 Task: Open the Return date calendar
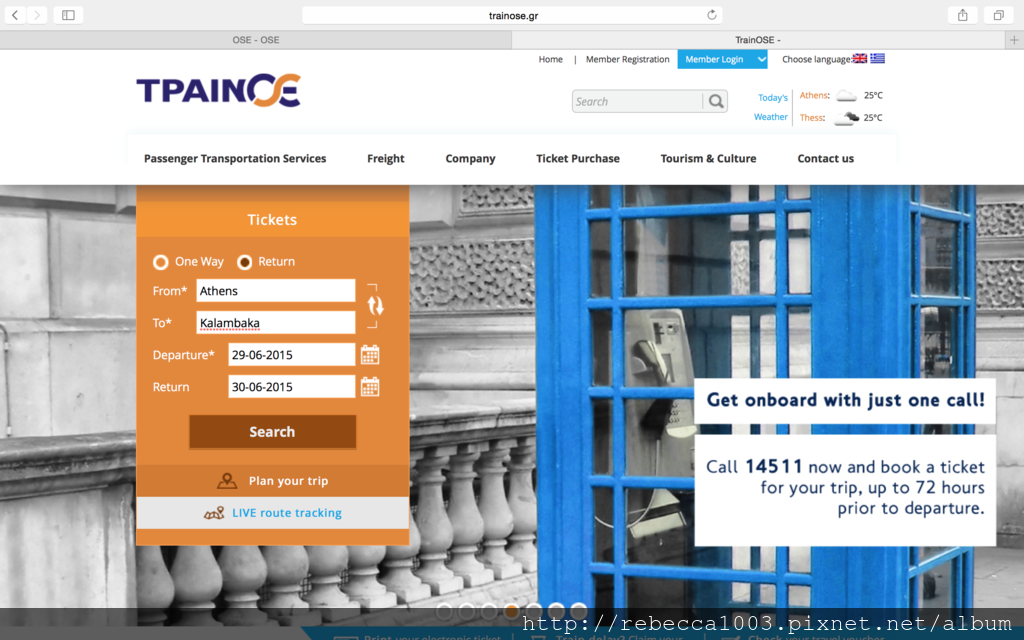coord(370,387)
